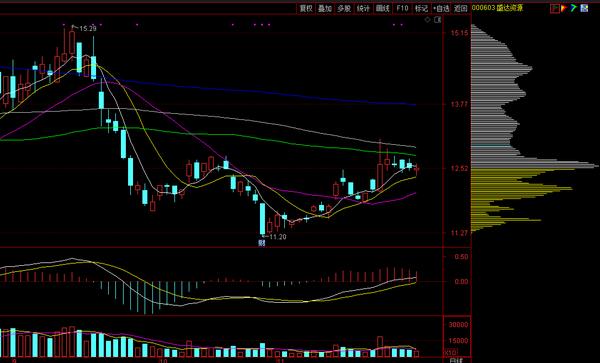The image size is (600, 363).
Task: Click the blue grid icon at top right
Action: (584, 8)
